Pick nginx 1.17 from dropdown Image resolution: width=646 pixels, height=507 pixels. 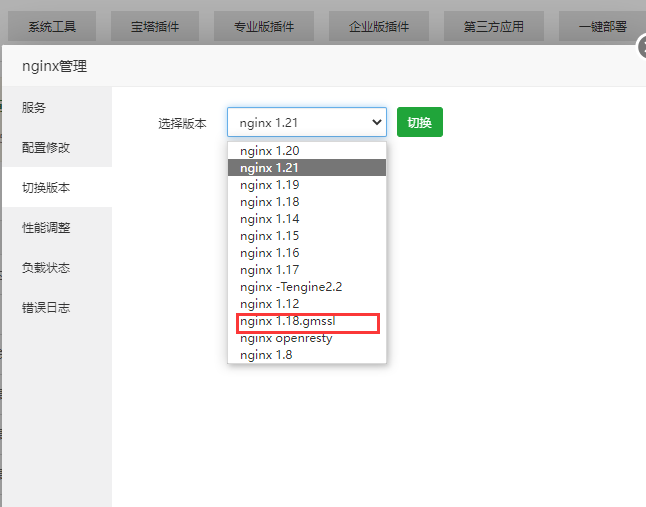(307, 270)
